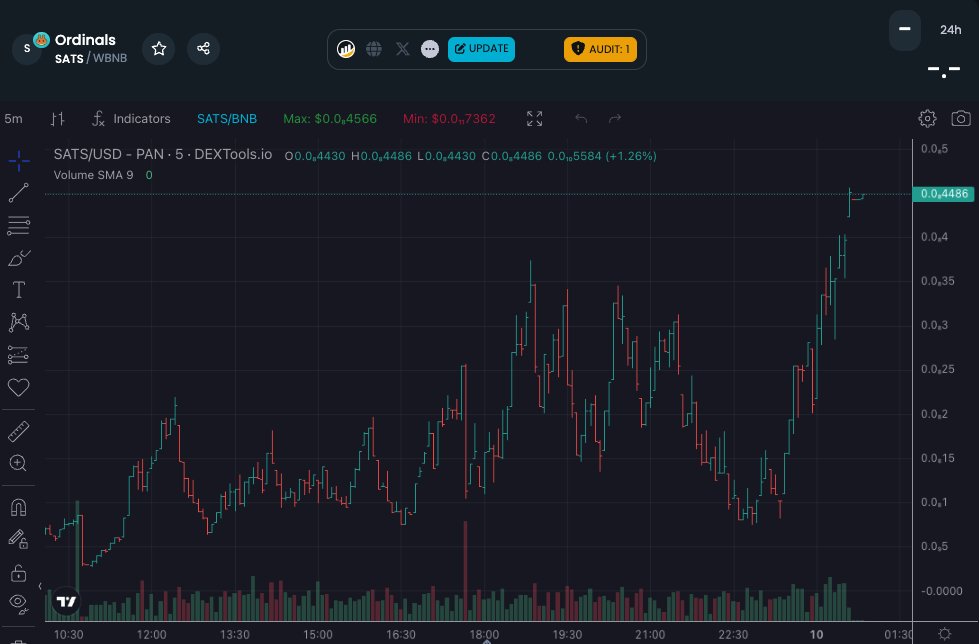Select the Text annotation tool
979x644 pixels.
(19, 290)
